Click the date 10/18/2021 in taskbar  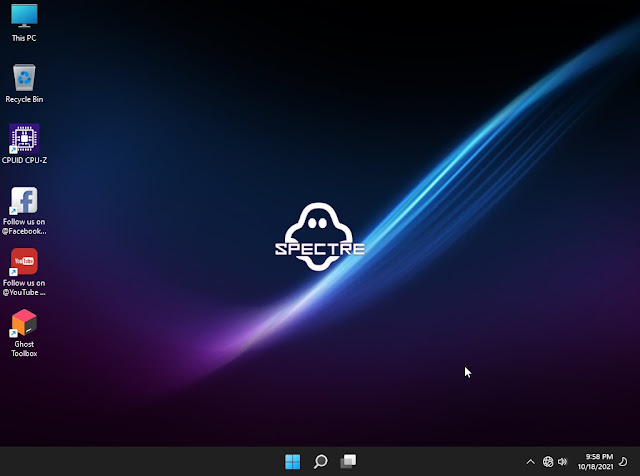point(595,467)
